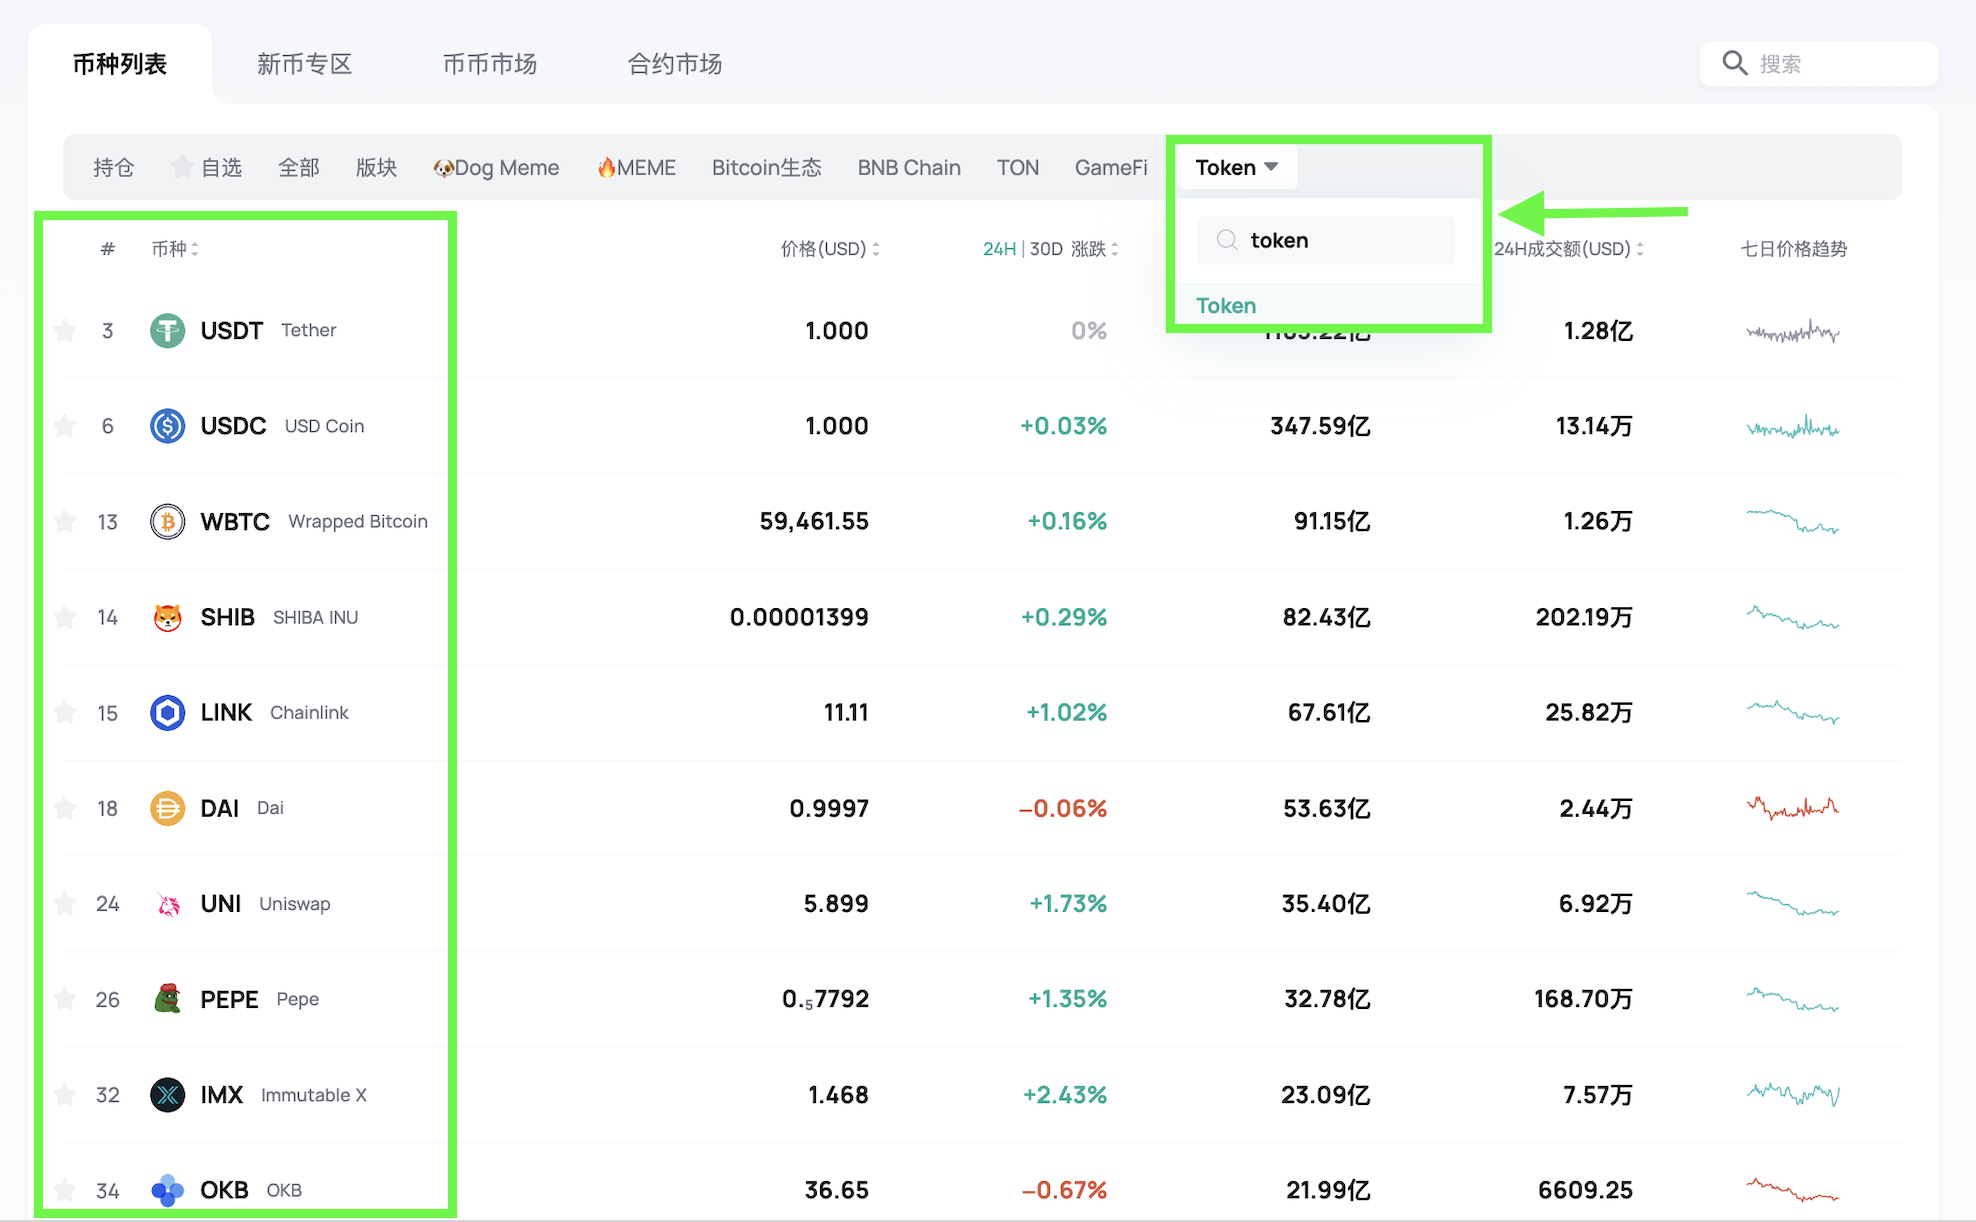Click the UNI Uniswap unicorn logo
This screenshot has height=1222, width=1976.
pos(167,904)
